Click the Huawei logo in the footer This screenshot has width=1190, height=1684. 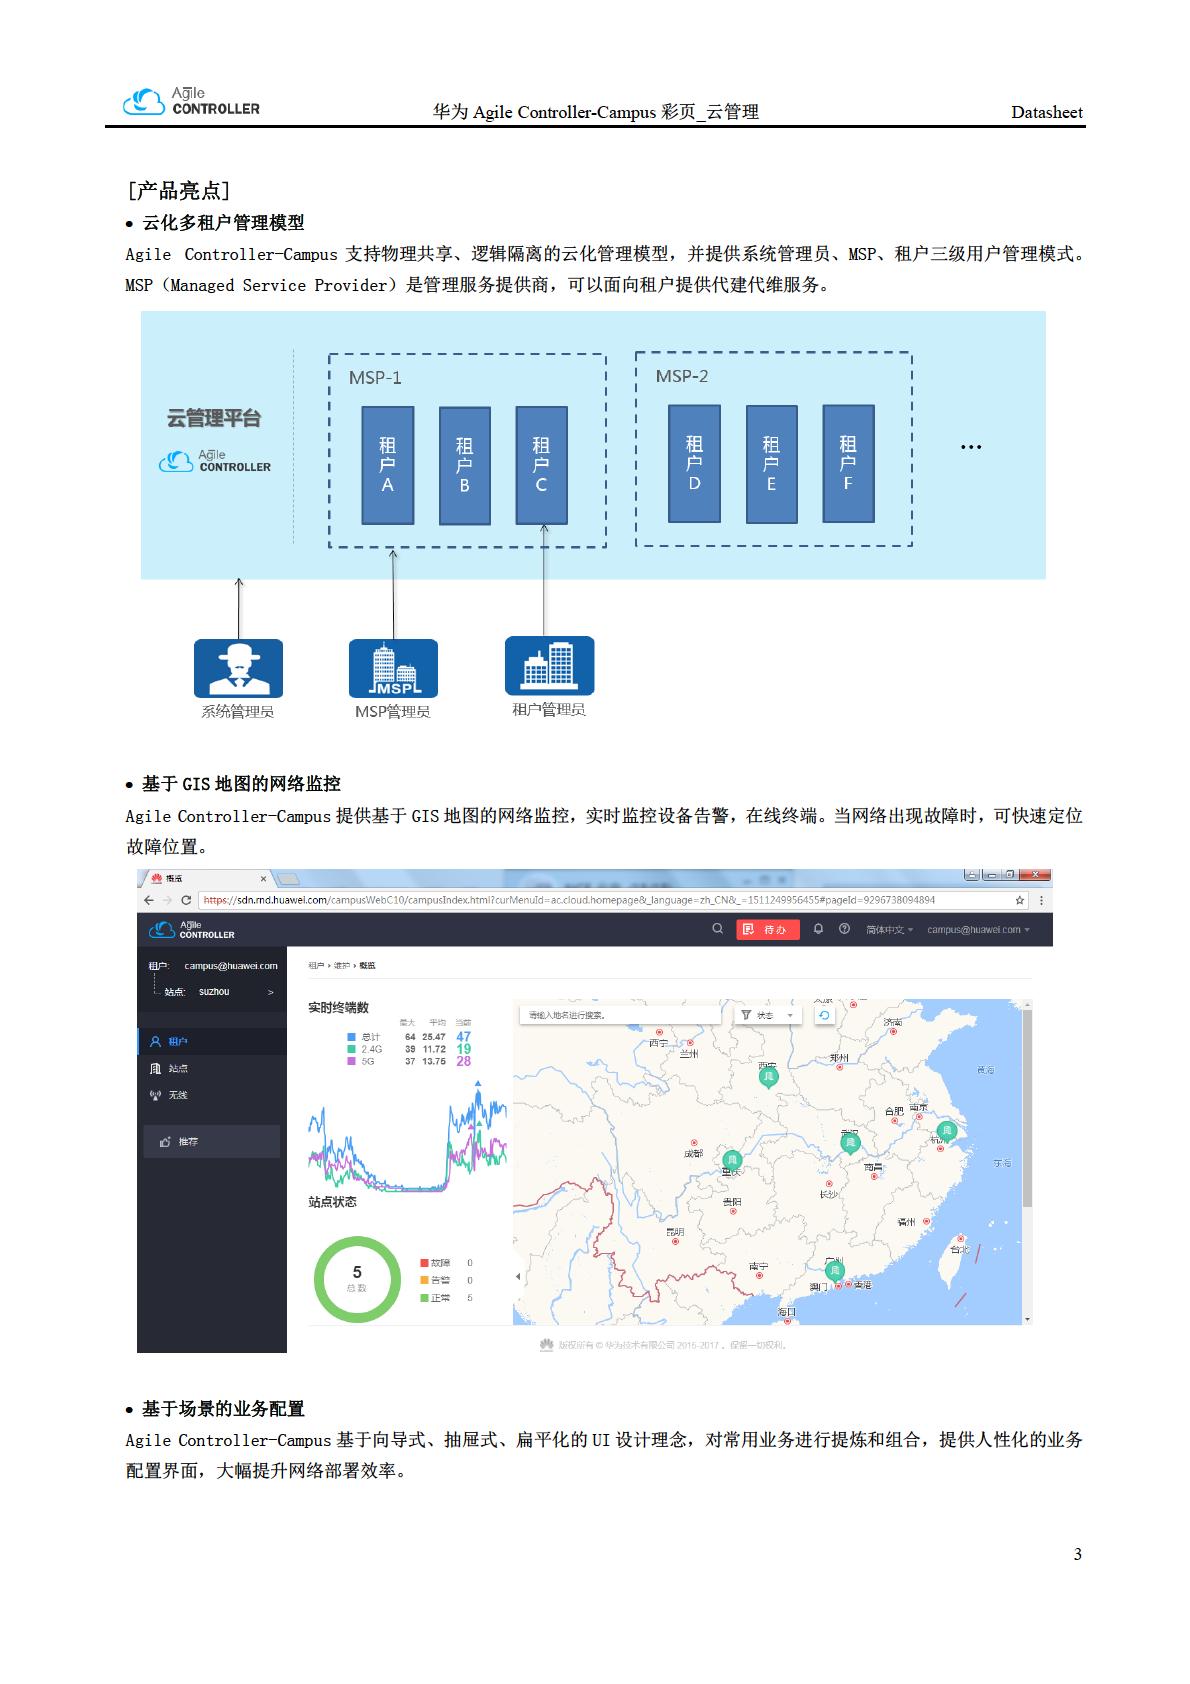[x=546, y=1345]
